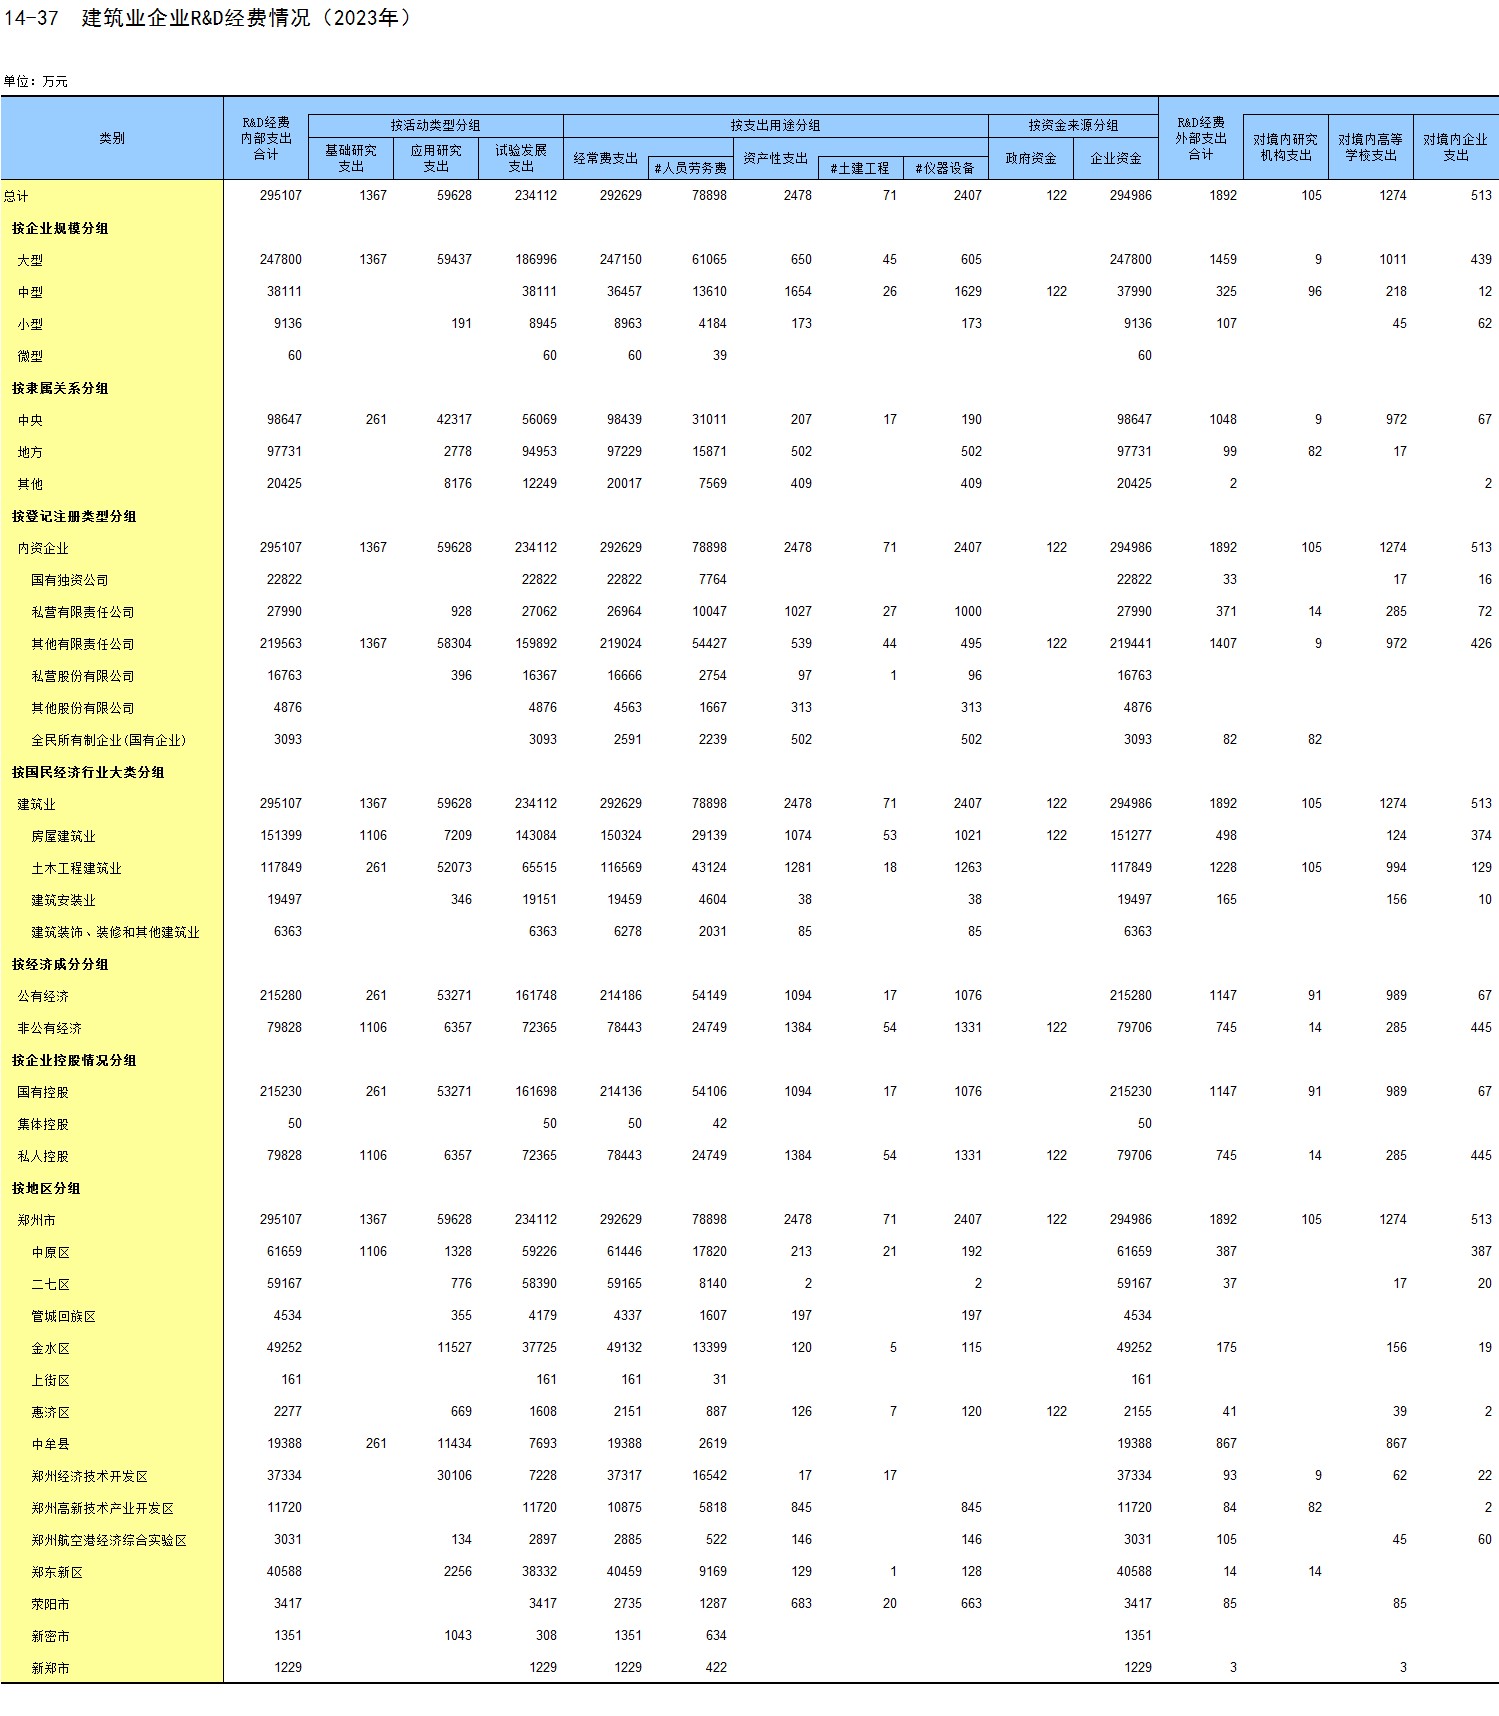Click the 国有独资公司 row label
1499x1716 pixels.
(x=70, y=580)
